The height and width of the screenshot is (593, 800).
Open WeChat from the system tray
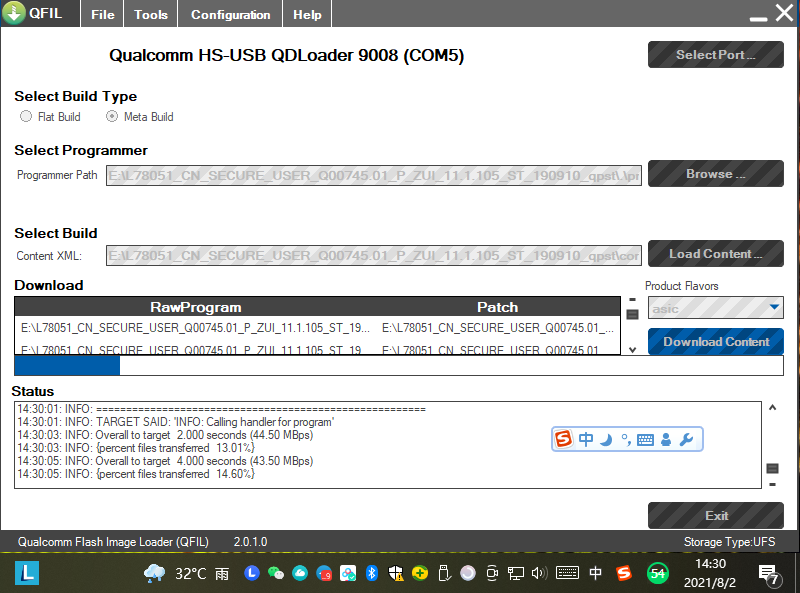pos(276,574)
